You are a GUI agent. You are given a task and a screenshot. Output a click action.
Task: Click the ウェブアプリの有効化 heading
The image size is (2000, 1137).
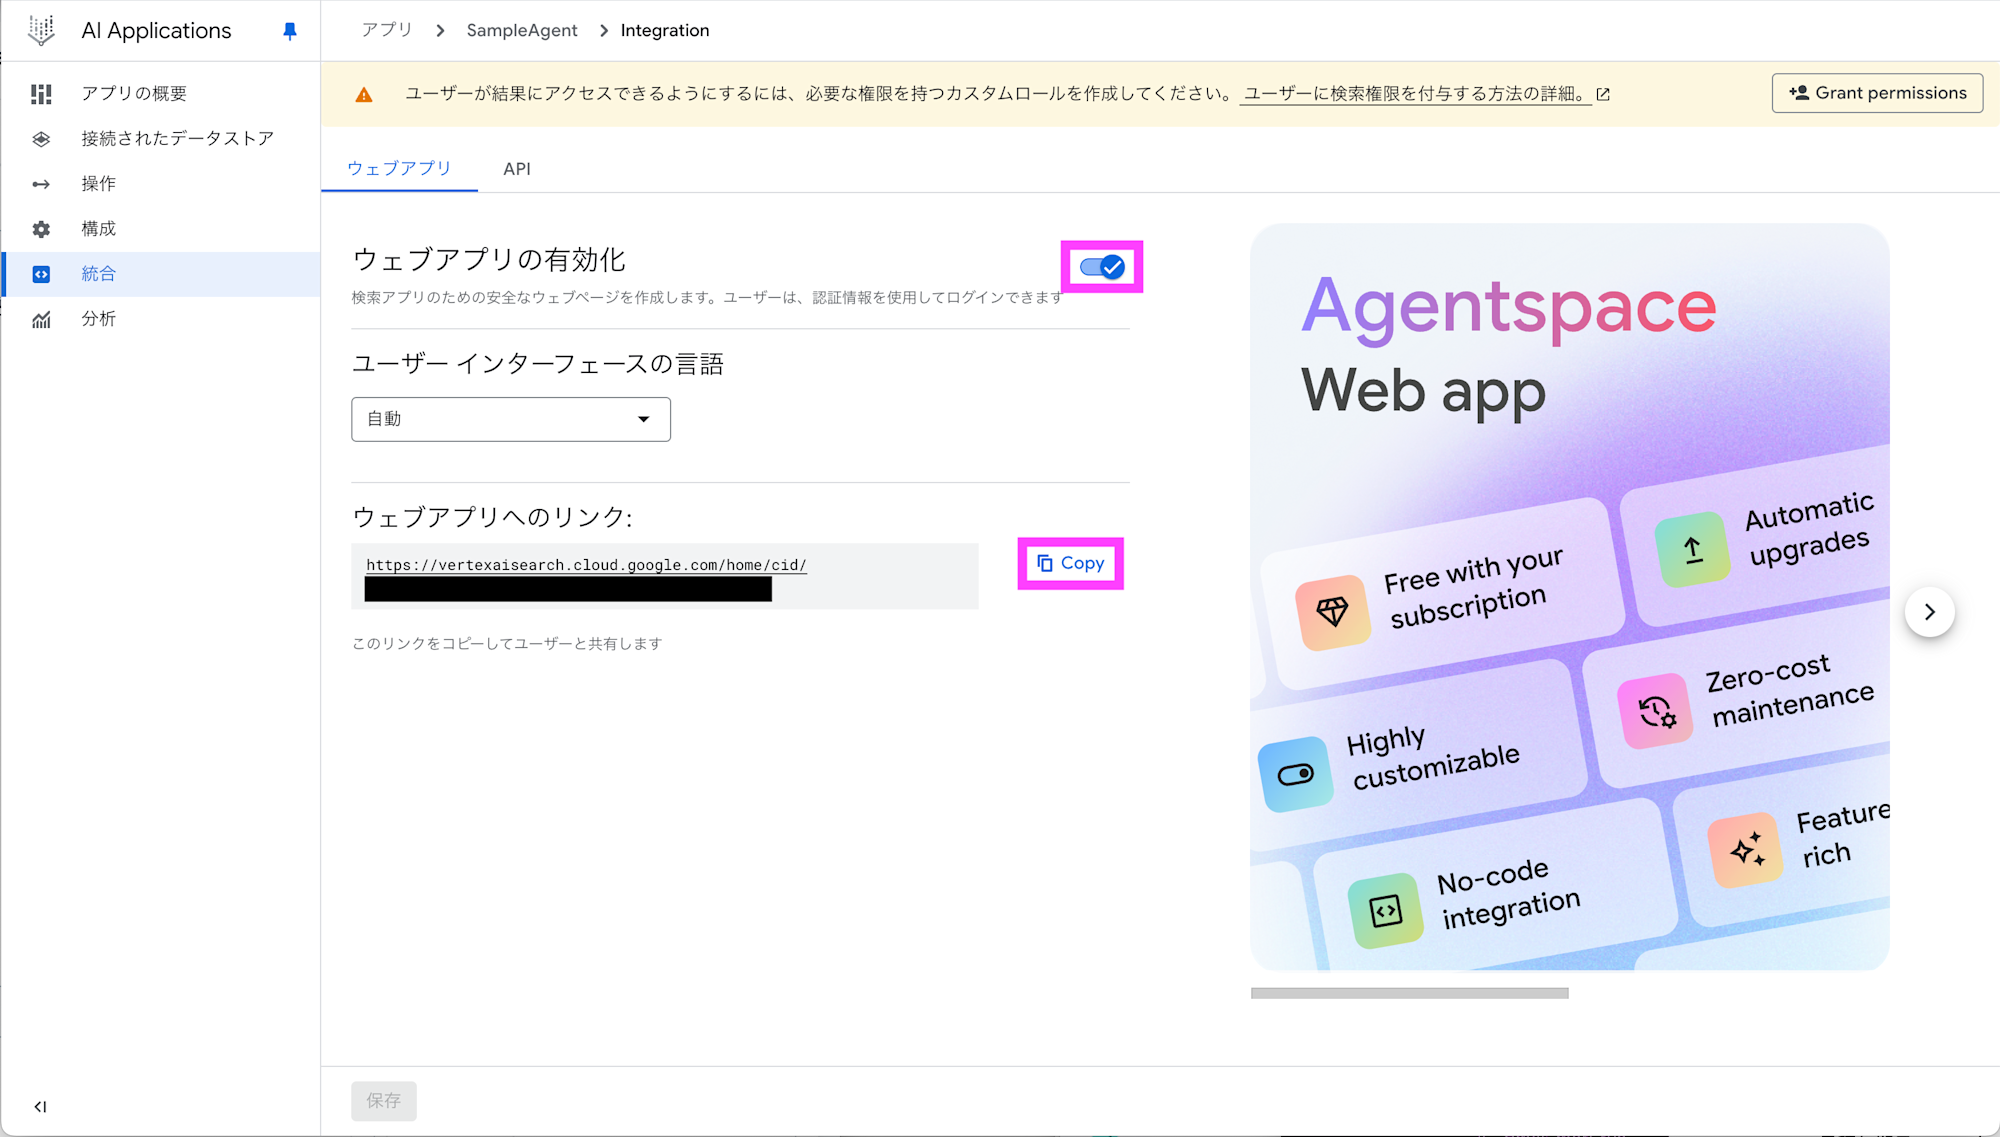pos(489,260)
